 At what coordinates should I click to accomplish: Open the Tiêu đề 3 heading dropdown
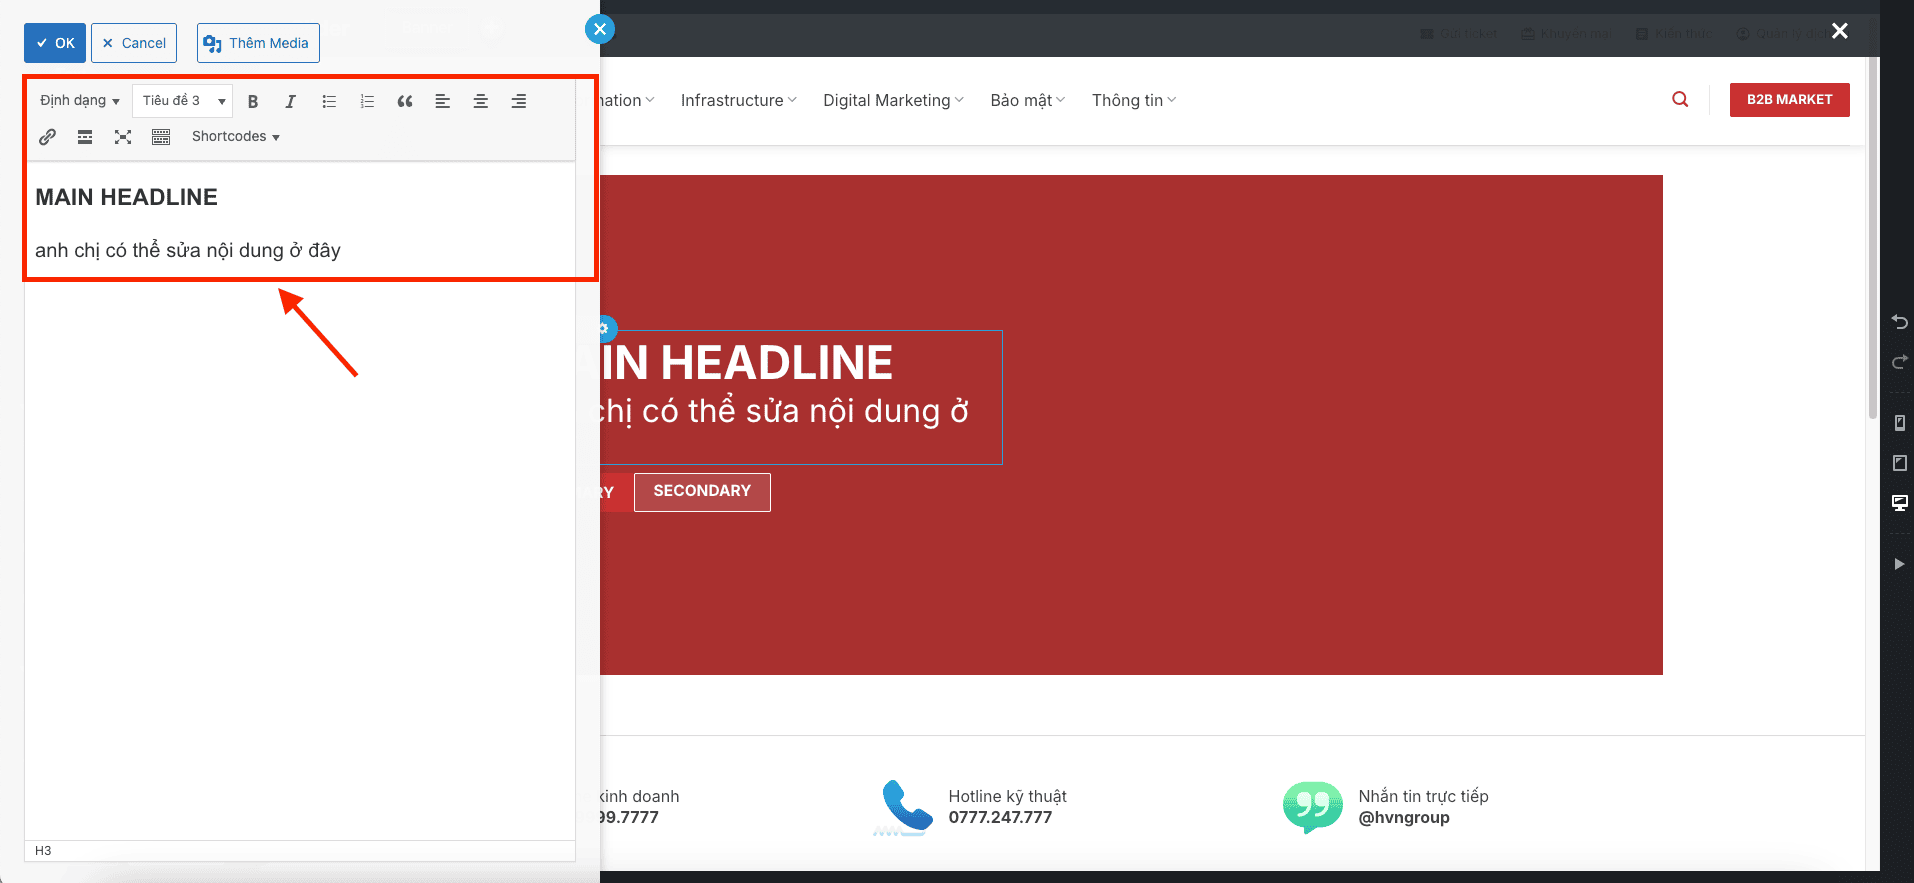point(182,101)
